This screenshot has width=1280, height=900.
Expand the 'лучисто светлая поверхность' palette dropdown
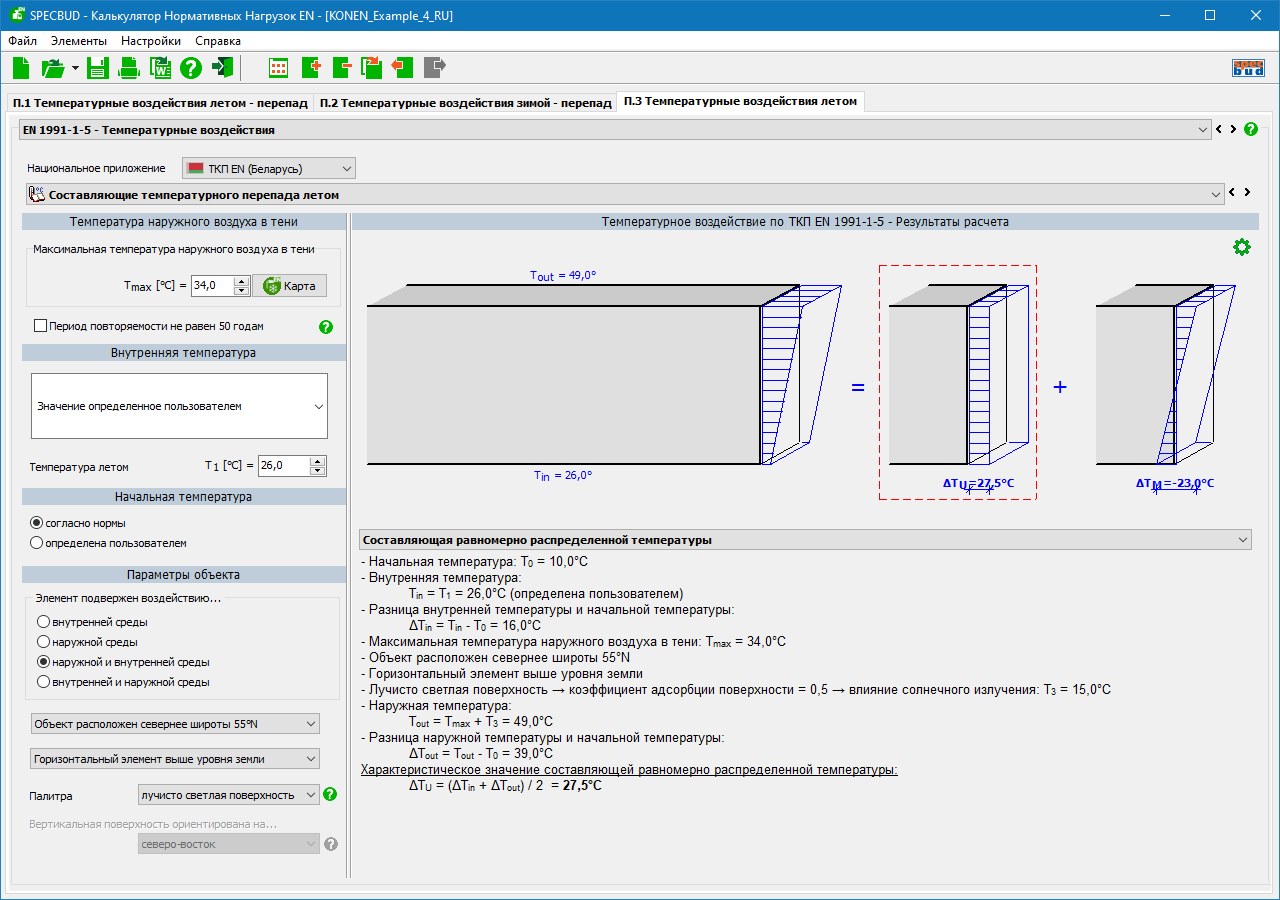point(228,795)
